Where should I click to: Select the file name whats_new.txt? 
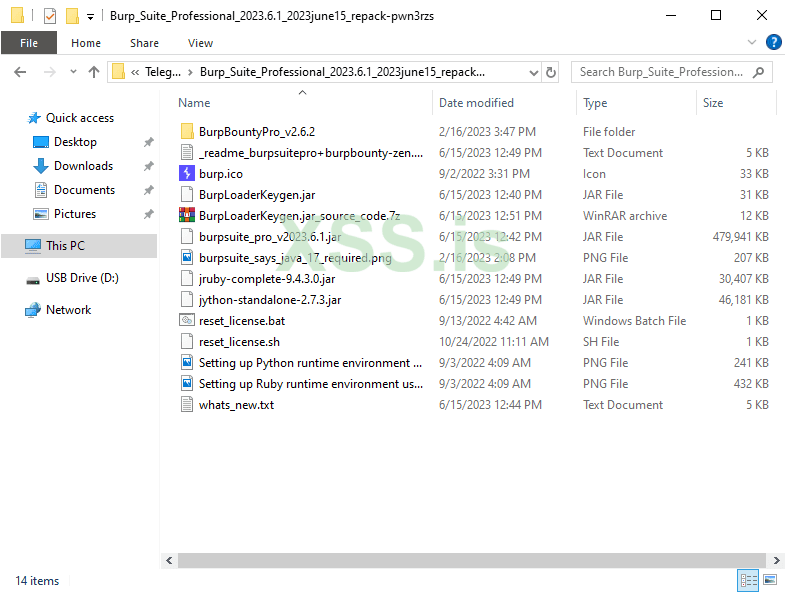click(236, 405)
